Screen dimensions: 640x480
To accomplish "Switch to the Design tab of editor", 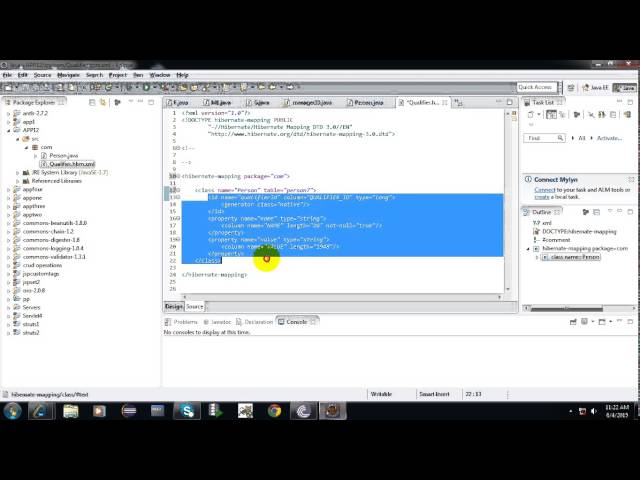I will [x=174, y=307].
